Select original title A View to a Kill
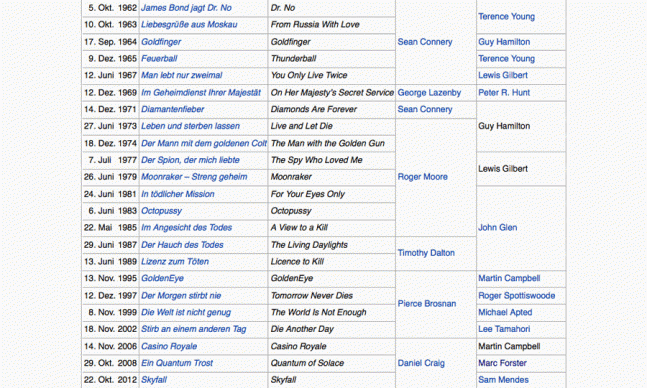647x388 pixels. 299,228
